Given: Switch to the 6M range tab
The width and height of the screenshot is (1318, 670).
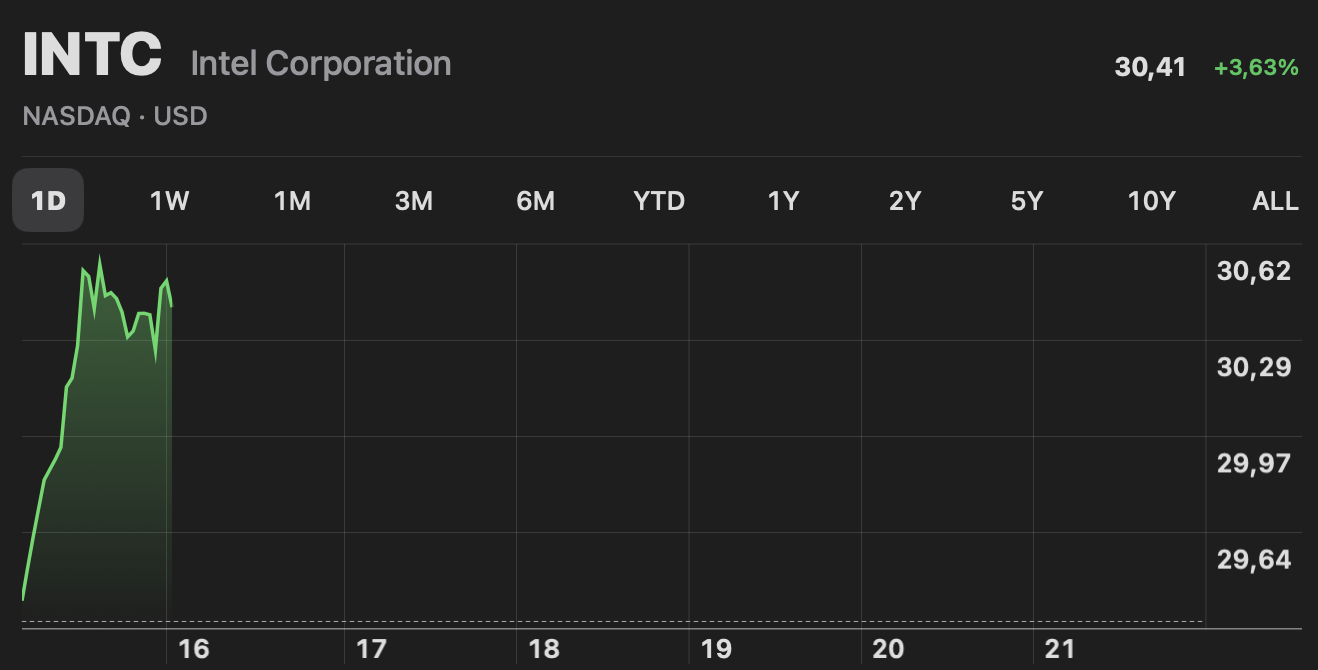Looking at the screenshot, I should tap(536, 201).
